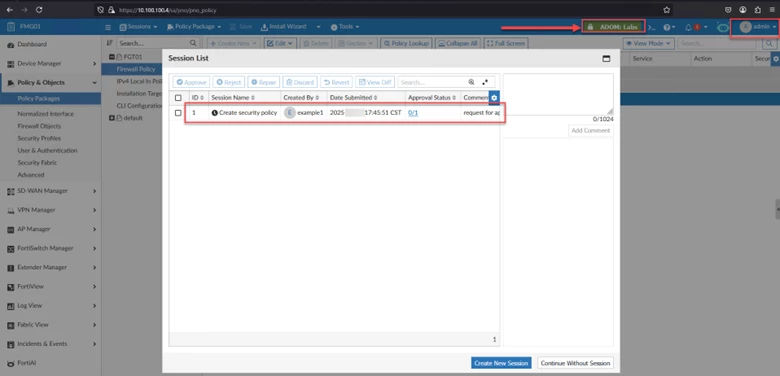This screenshot has width=780, height=376.
Task: Click the magnifier icon in session search
Action: coord(471,82)
